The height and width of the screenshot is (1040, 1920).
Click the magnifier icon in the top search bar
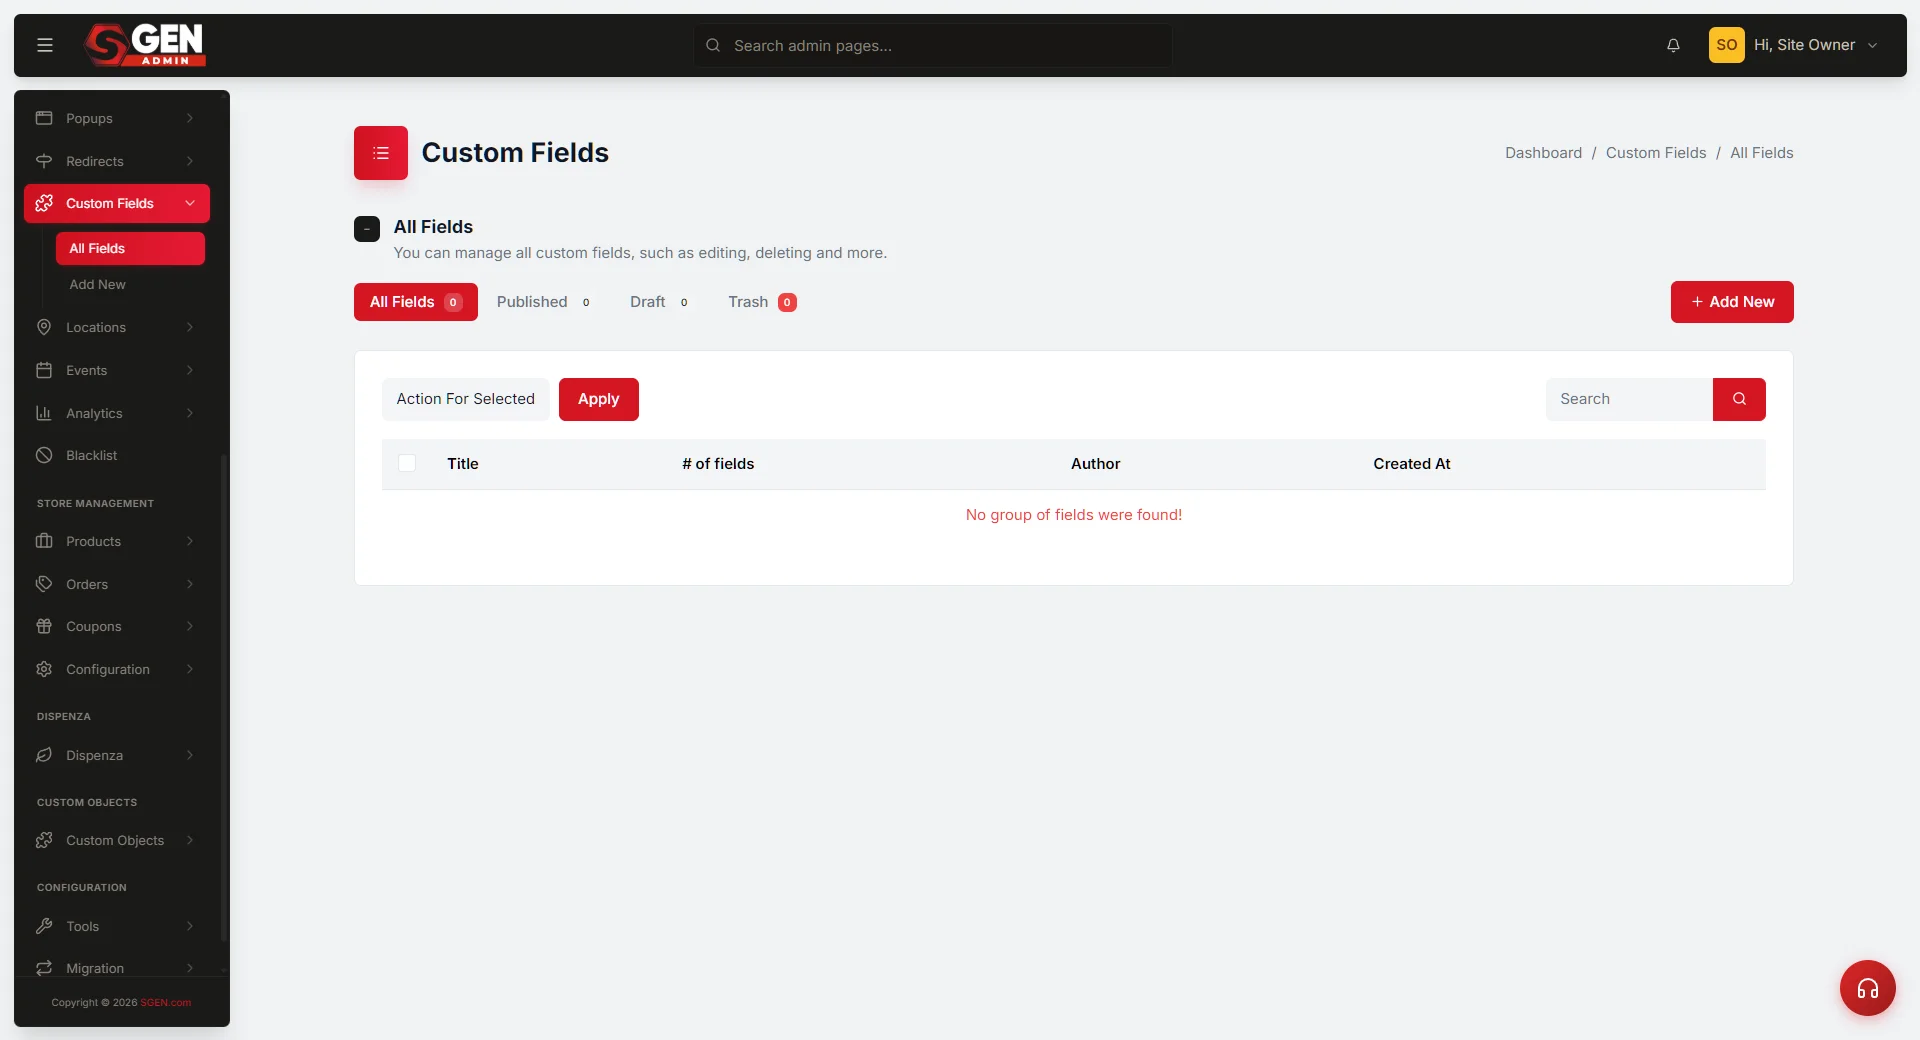coord(713,45)
